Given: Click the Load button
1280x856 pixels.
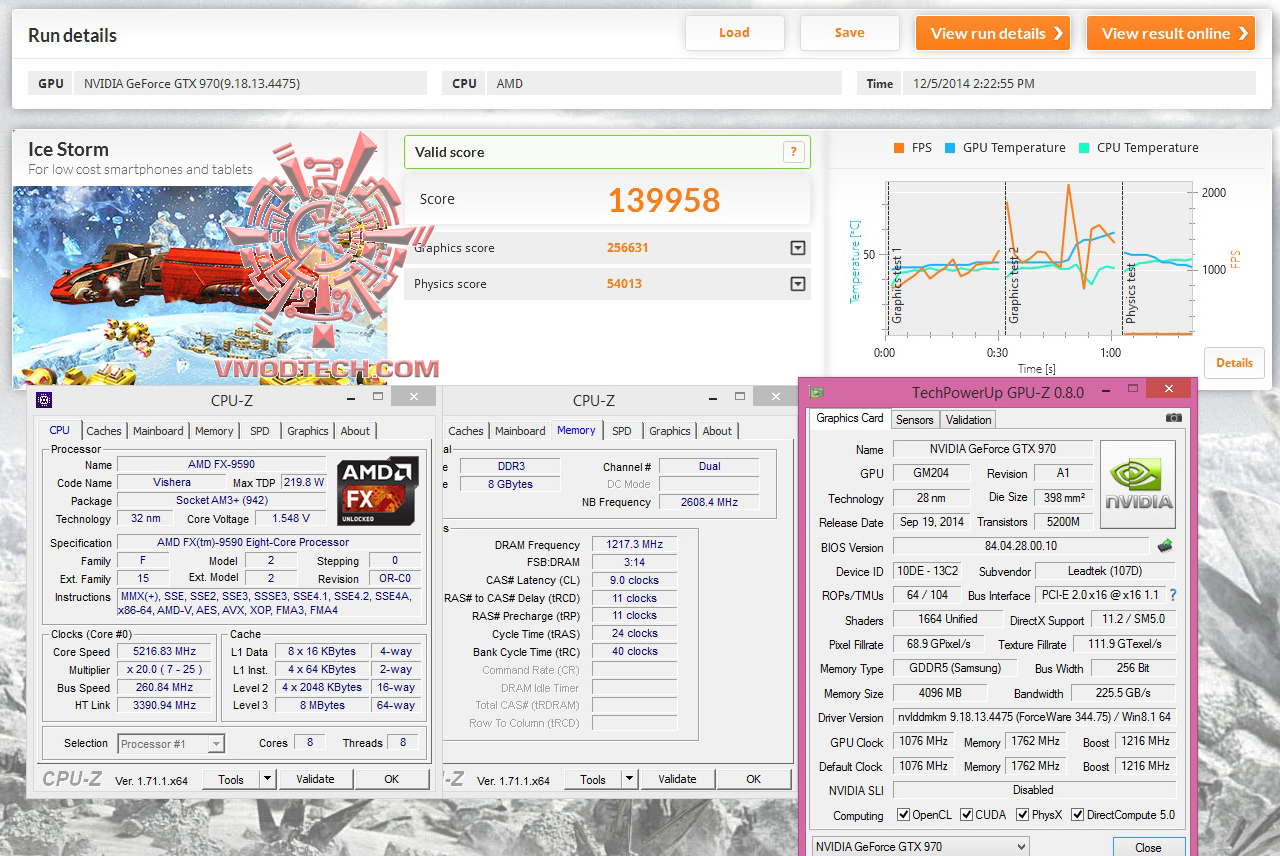Looking at the screenshot, I should 734,33.
